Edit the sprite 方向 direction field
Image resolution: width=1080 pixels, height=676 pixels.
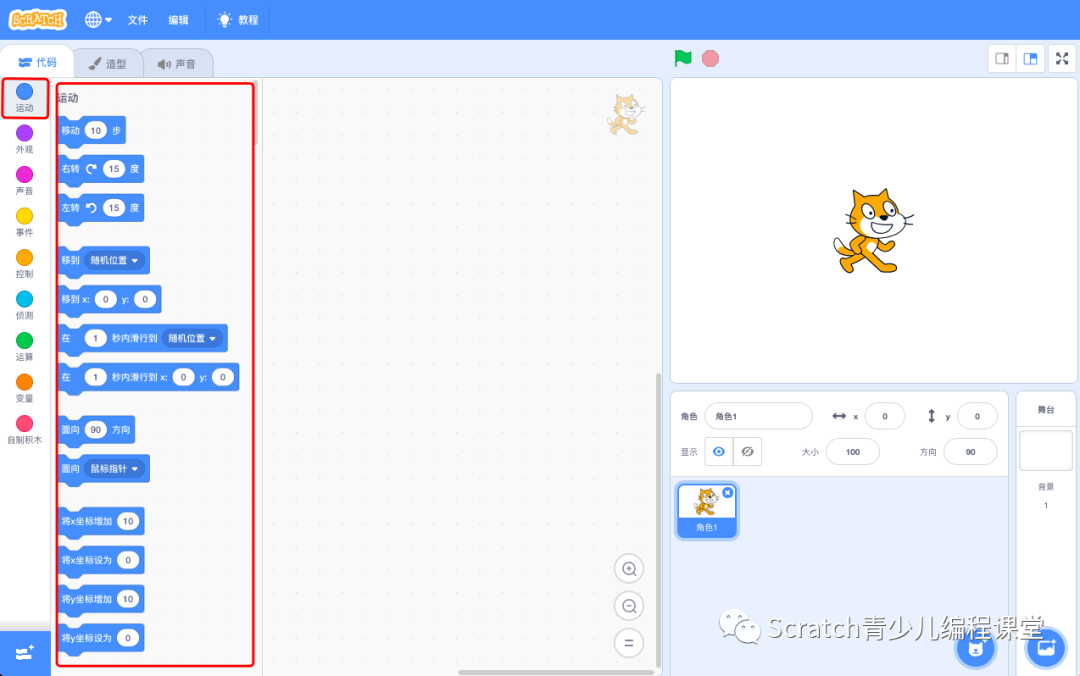970,452
